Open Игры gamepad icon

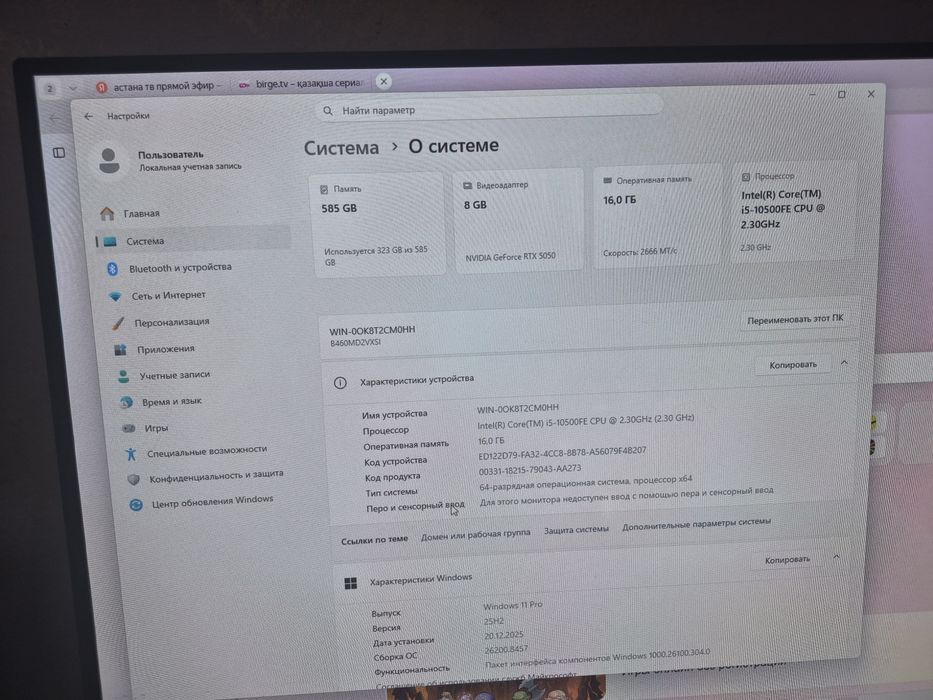point(129,428)
